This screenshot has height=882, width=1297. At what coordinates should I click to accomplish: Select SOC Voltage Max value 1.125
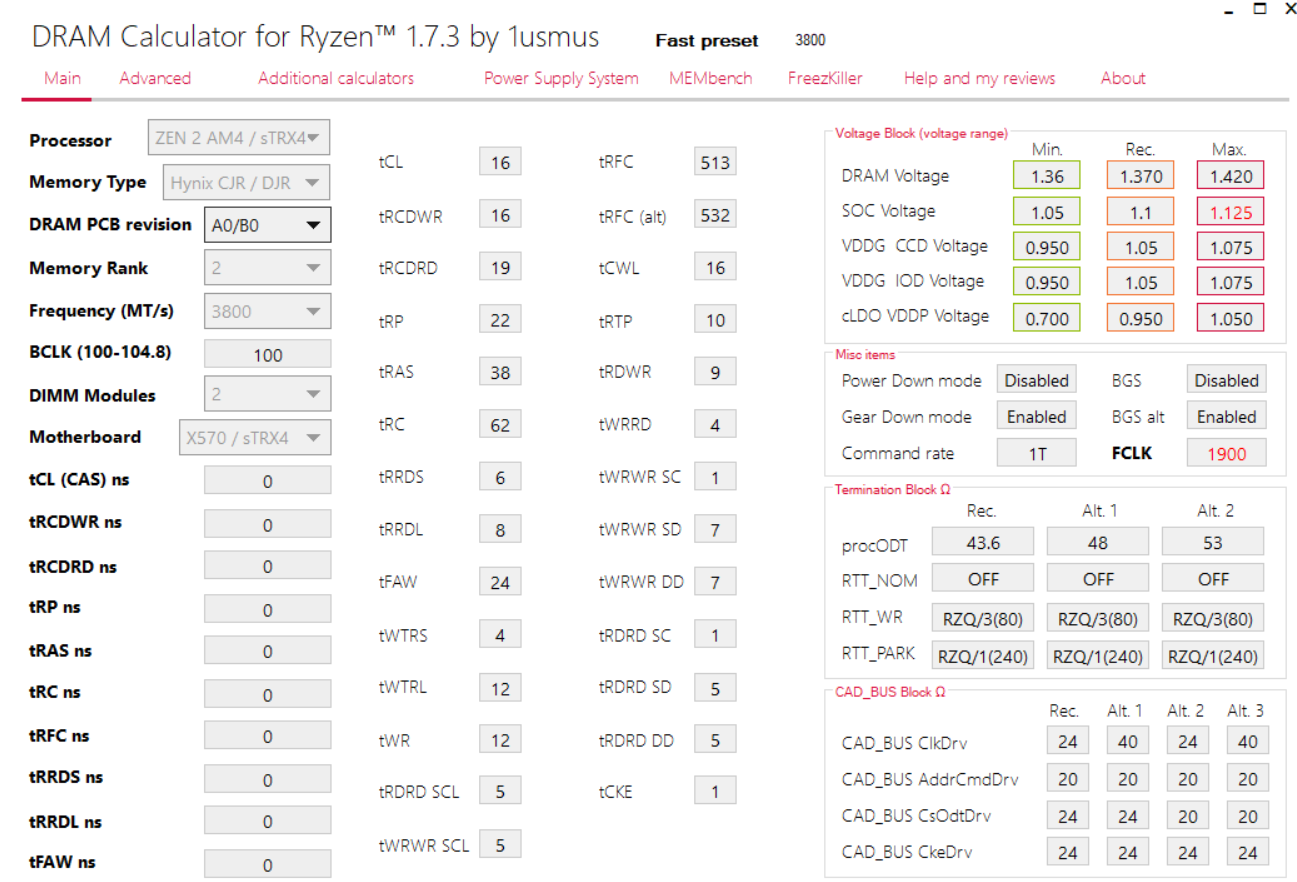(x=1231, y=212)
